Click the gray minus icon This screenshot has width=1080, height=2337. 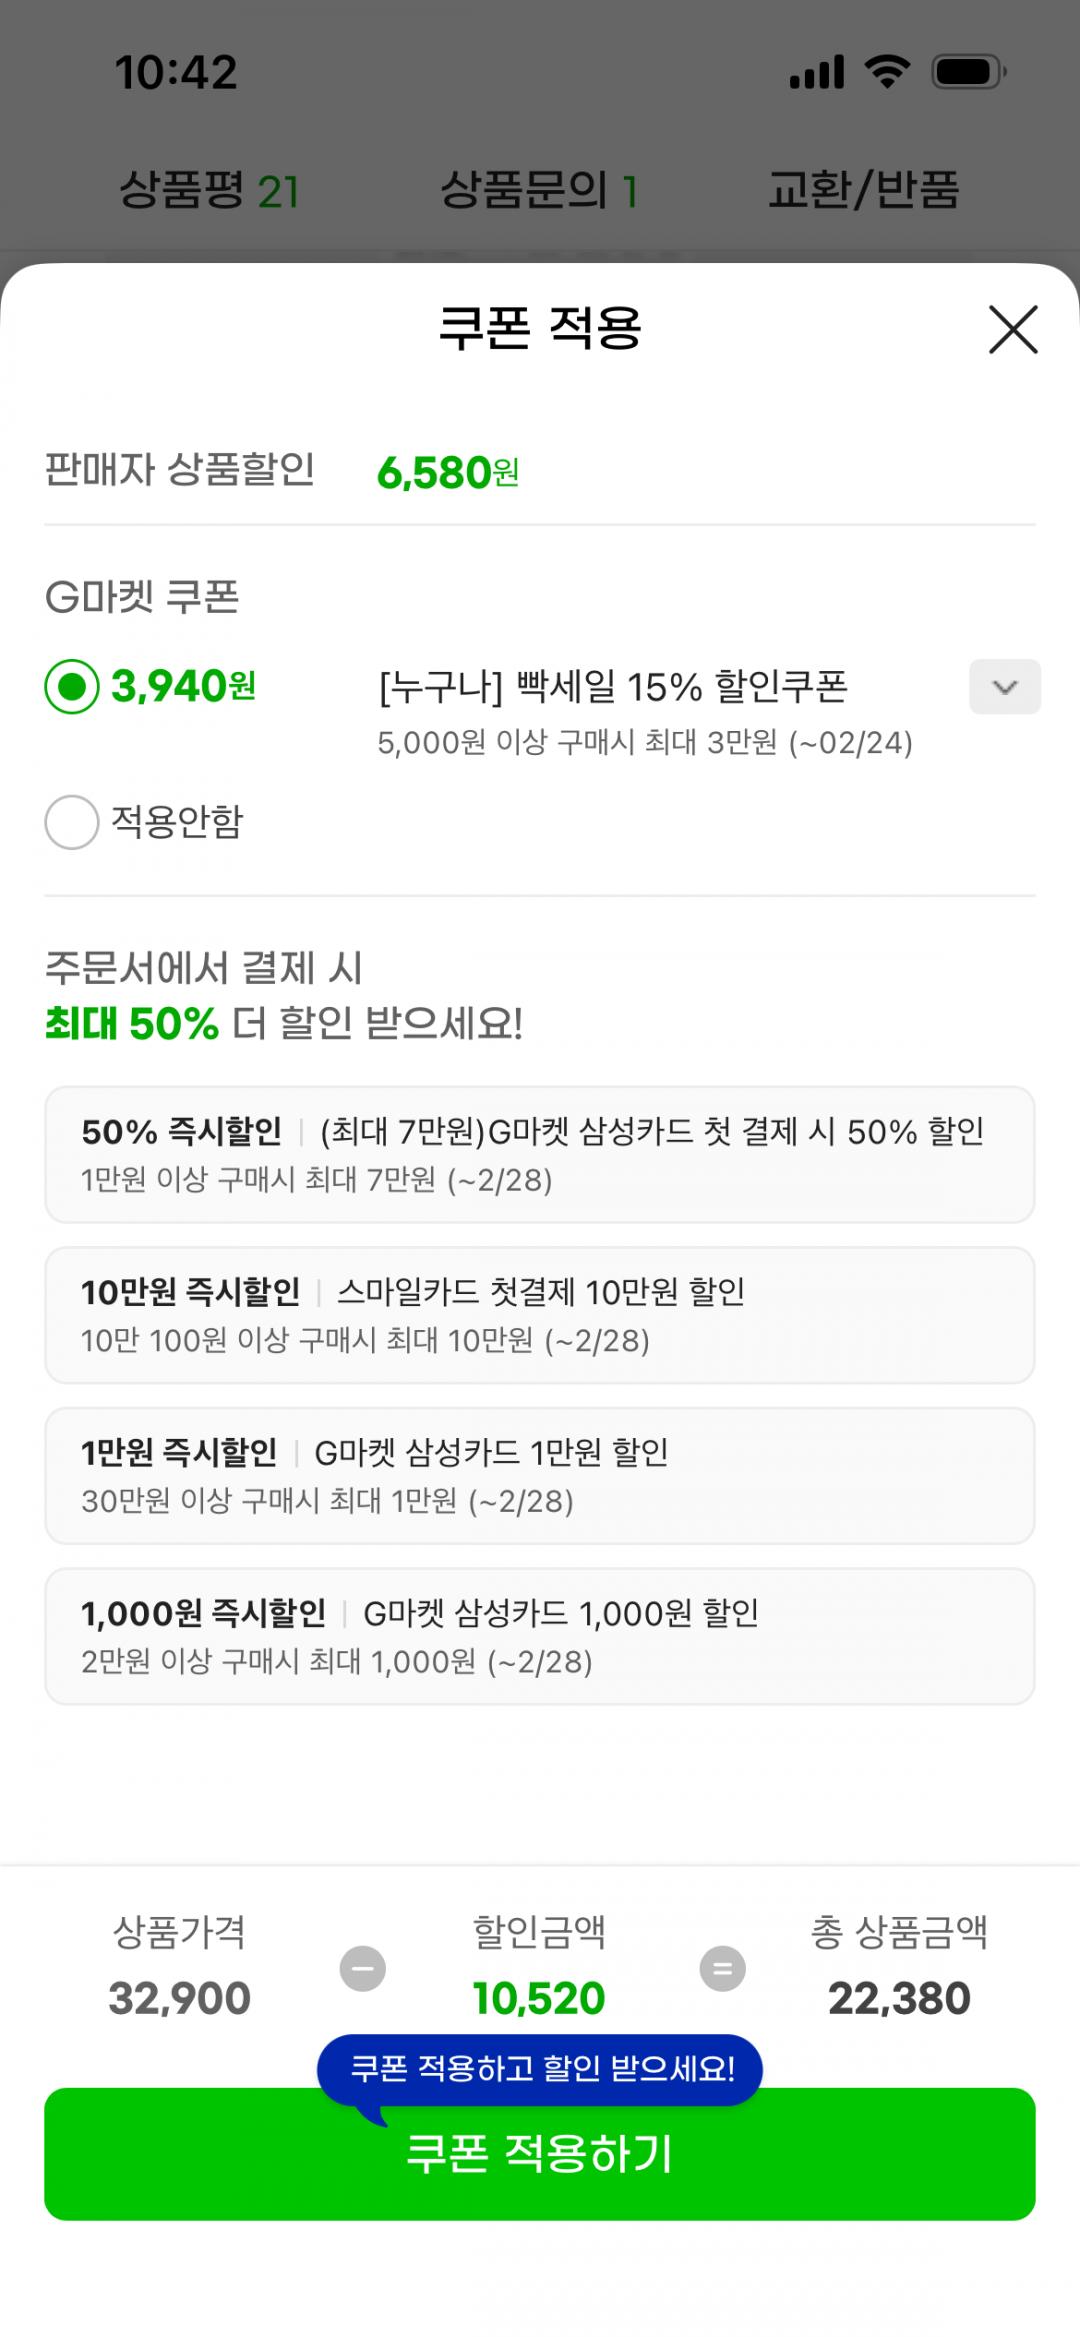coord(362,1968)
